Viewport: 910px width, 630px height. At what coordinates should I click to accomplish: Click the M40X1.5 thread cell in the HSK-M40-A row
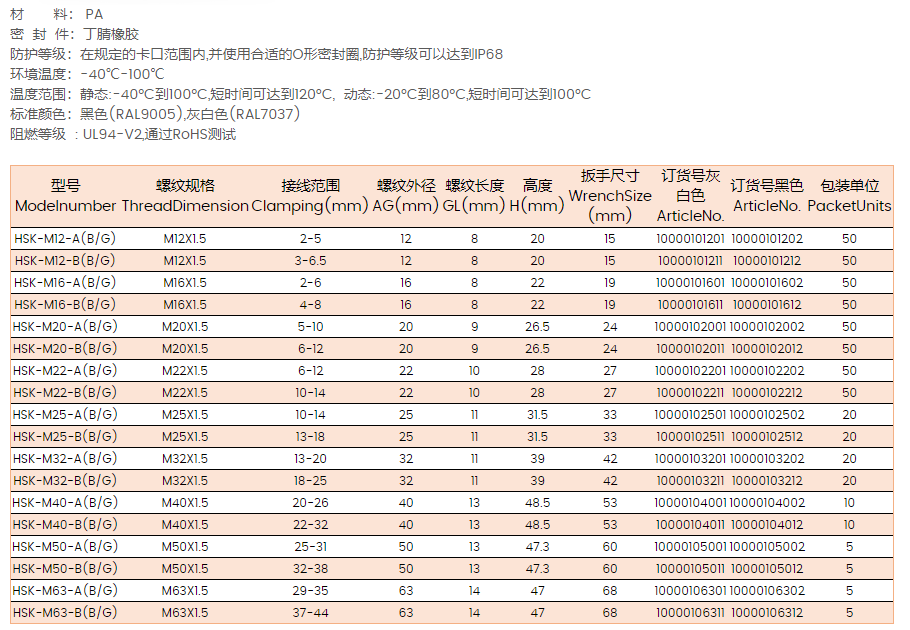[x=185, y=503]
